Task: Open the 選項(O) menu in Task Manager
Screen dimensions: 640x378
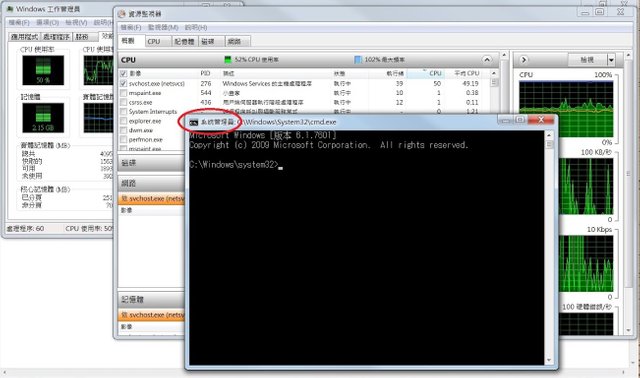Action: [47, 22]
